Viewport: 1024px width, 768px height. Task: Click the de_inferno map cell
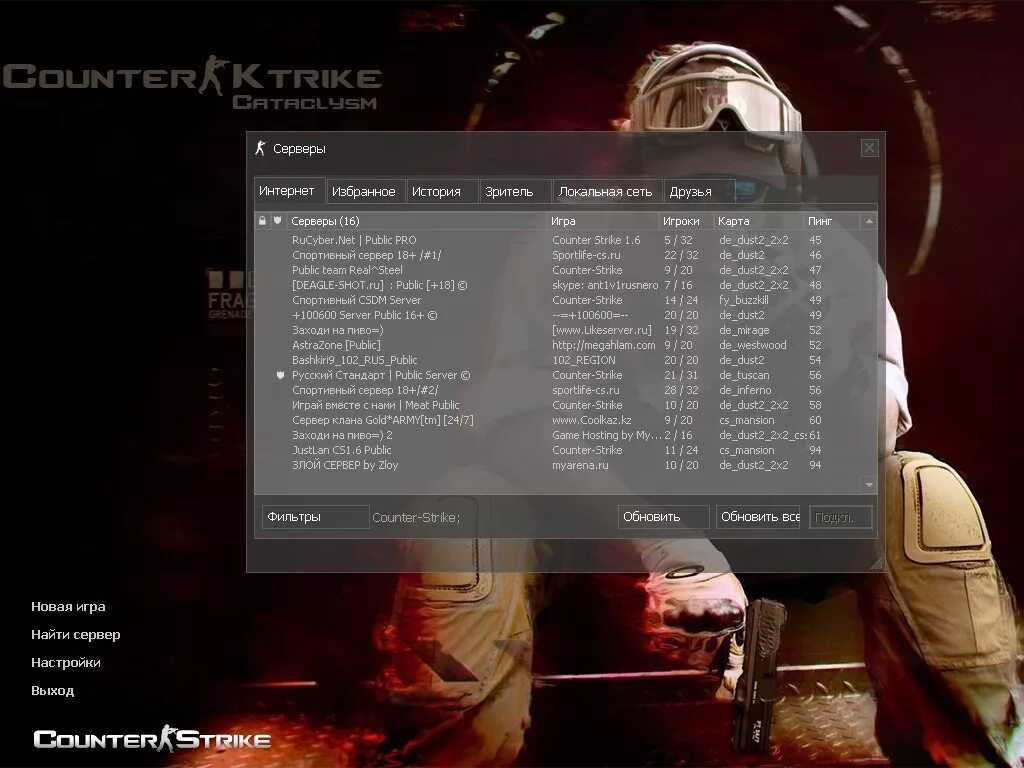coord(745,390)
